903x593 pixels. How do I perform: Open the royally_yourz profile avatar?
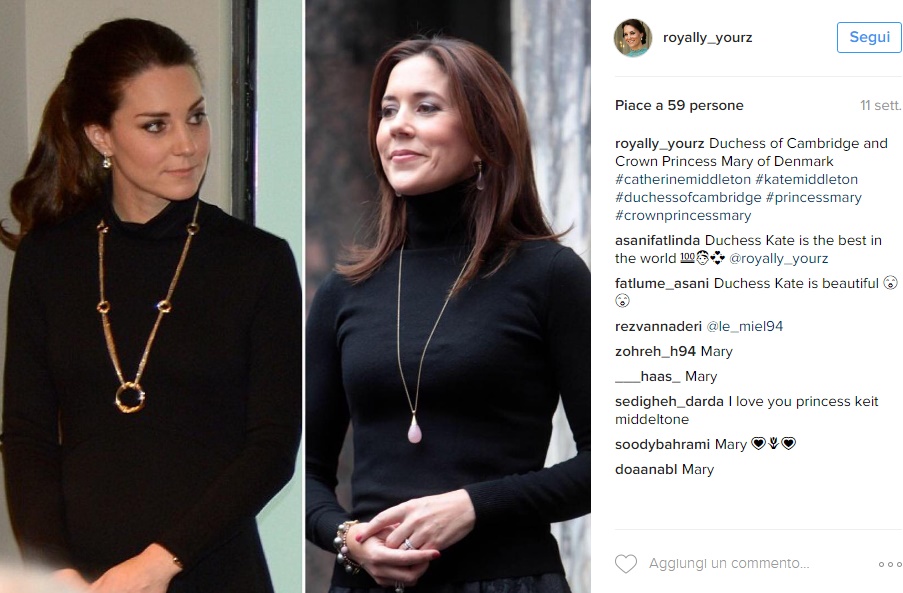click(x=633, y=37)
